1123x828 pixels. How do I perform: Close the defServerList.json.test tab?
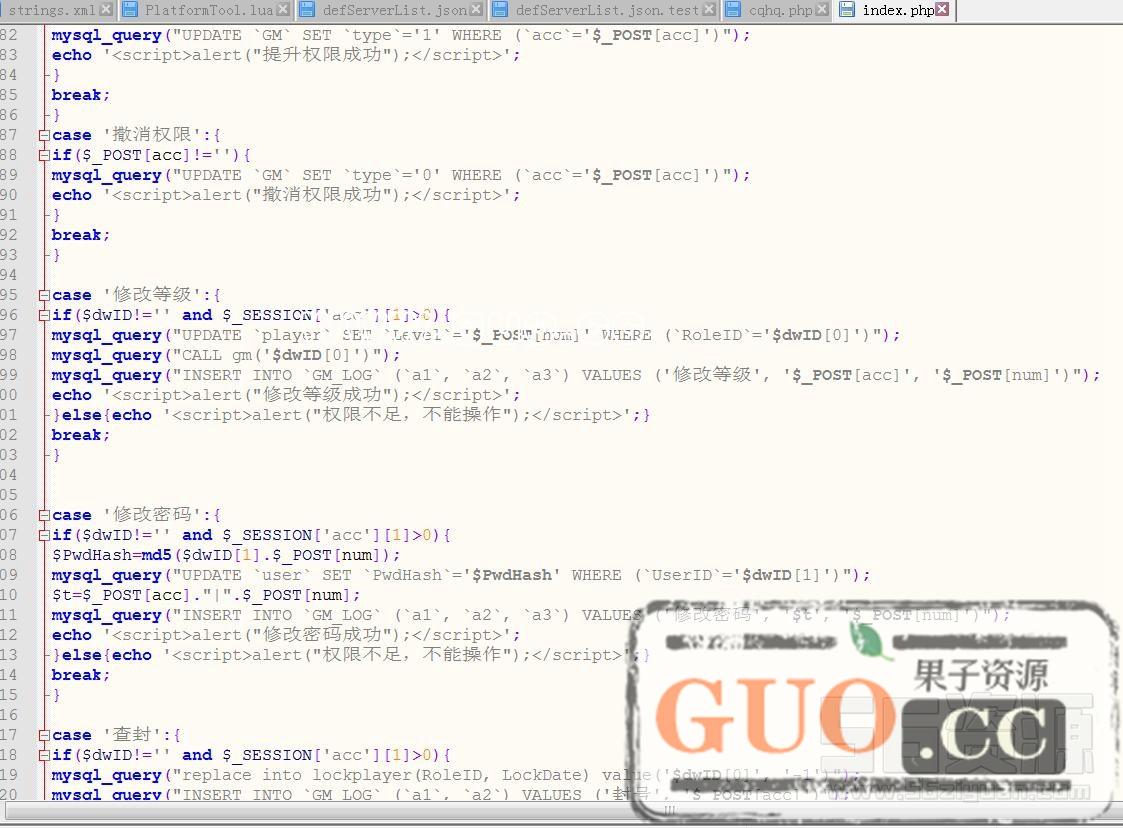[709, 10]
